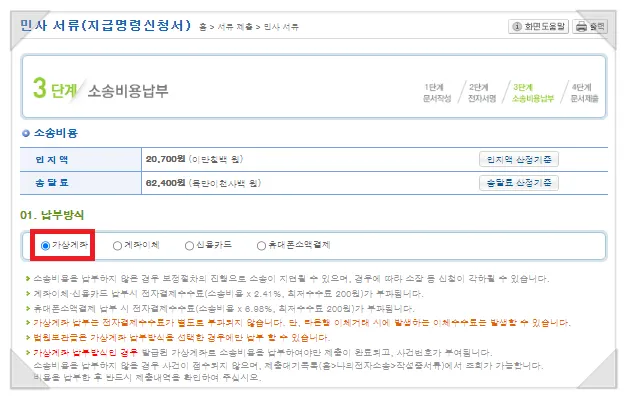Viewport: 627px width, 399px height.
Task: Click the info icon on 화면도움말
Action: click(x=517, y=26)
